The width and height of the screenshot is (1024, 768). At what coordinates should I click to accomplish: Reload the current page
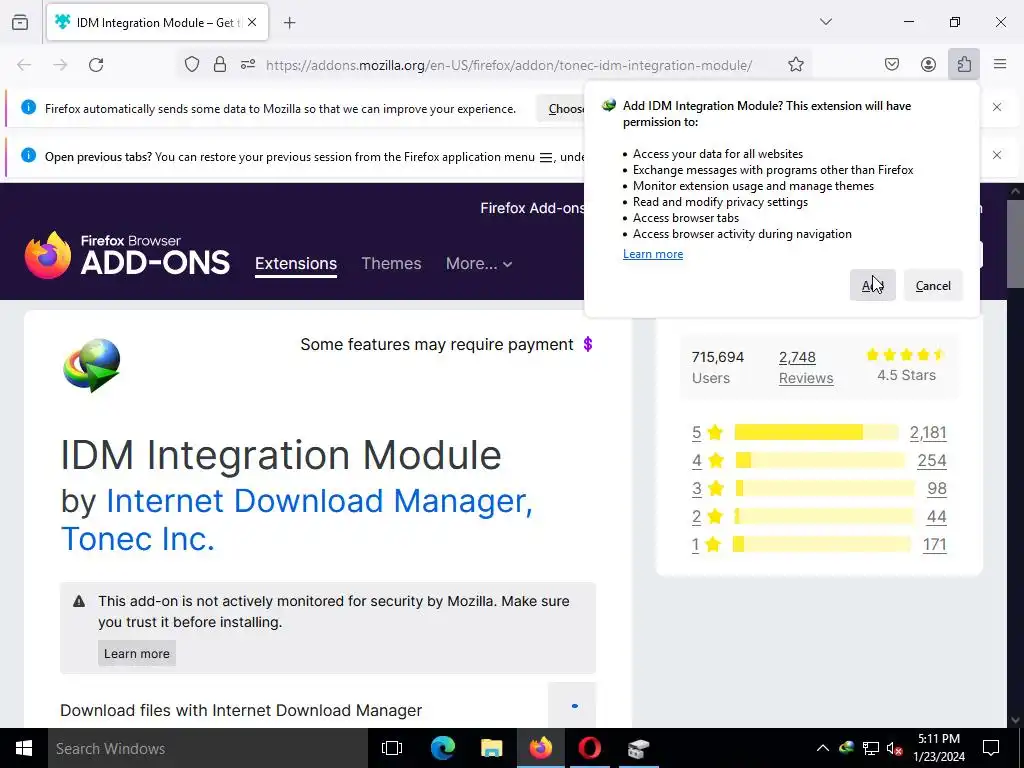coord(96,65)
